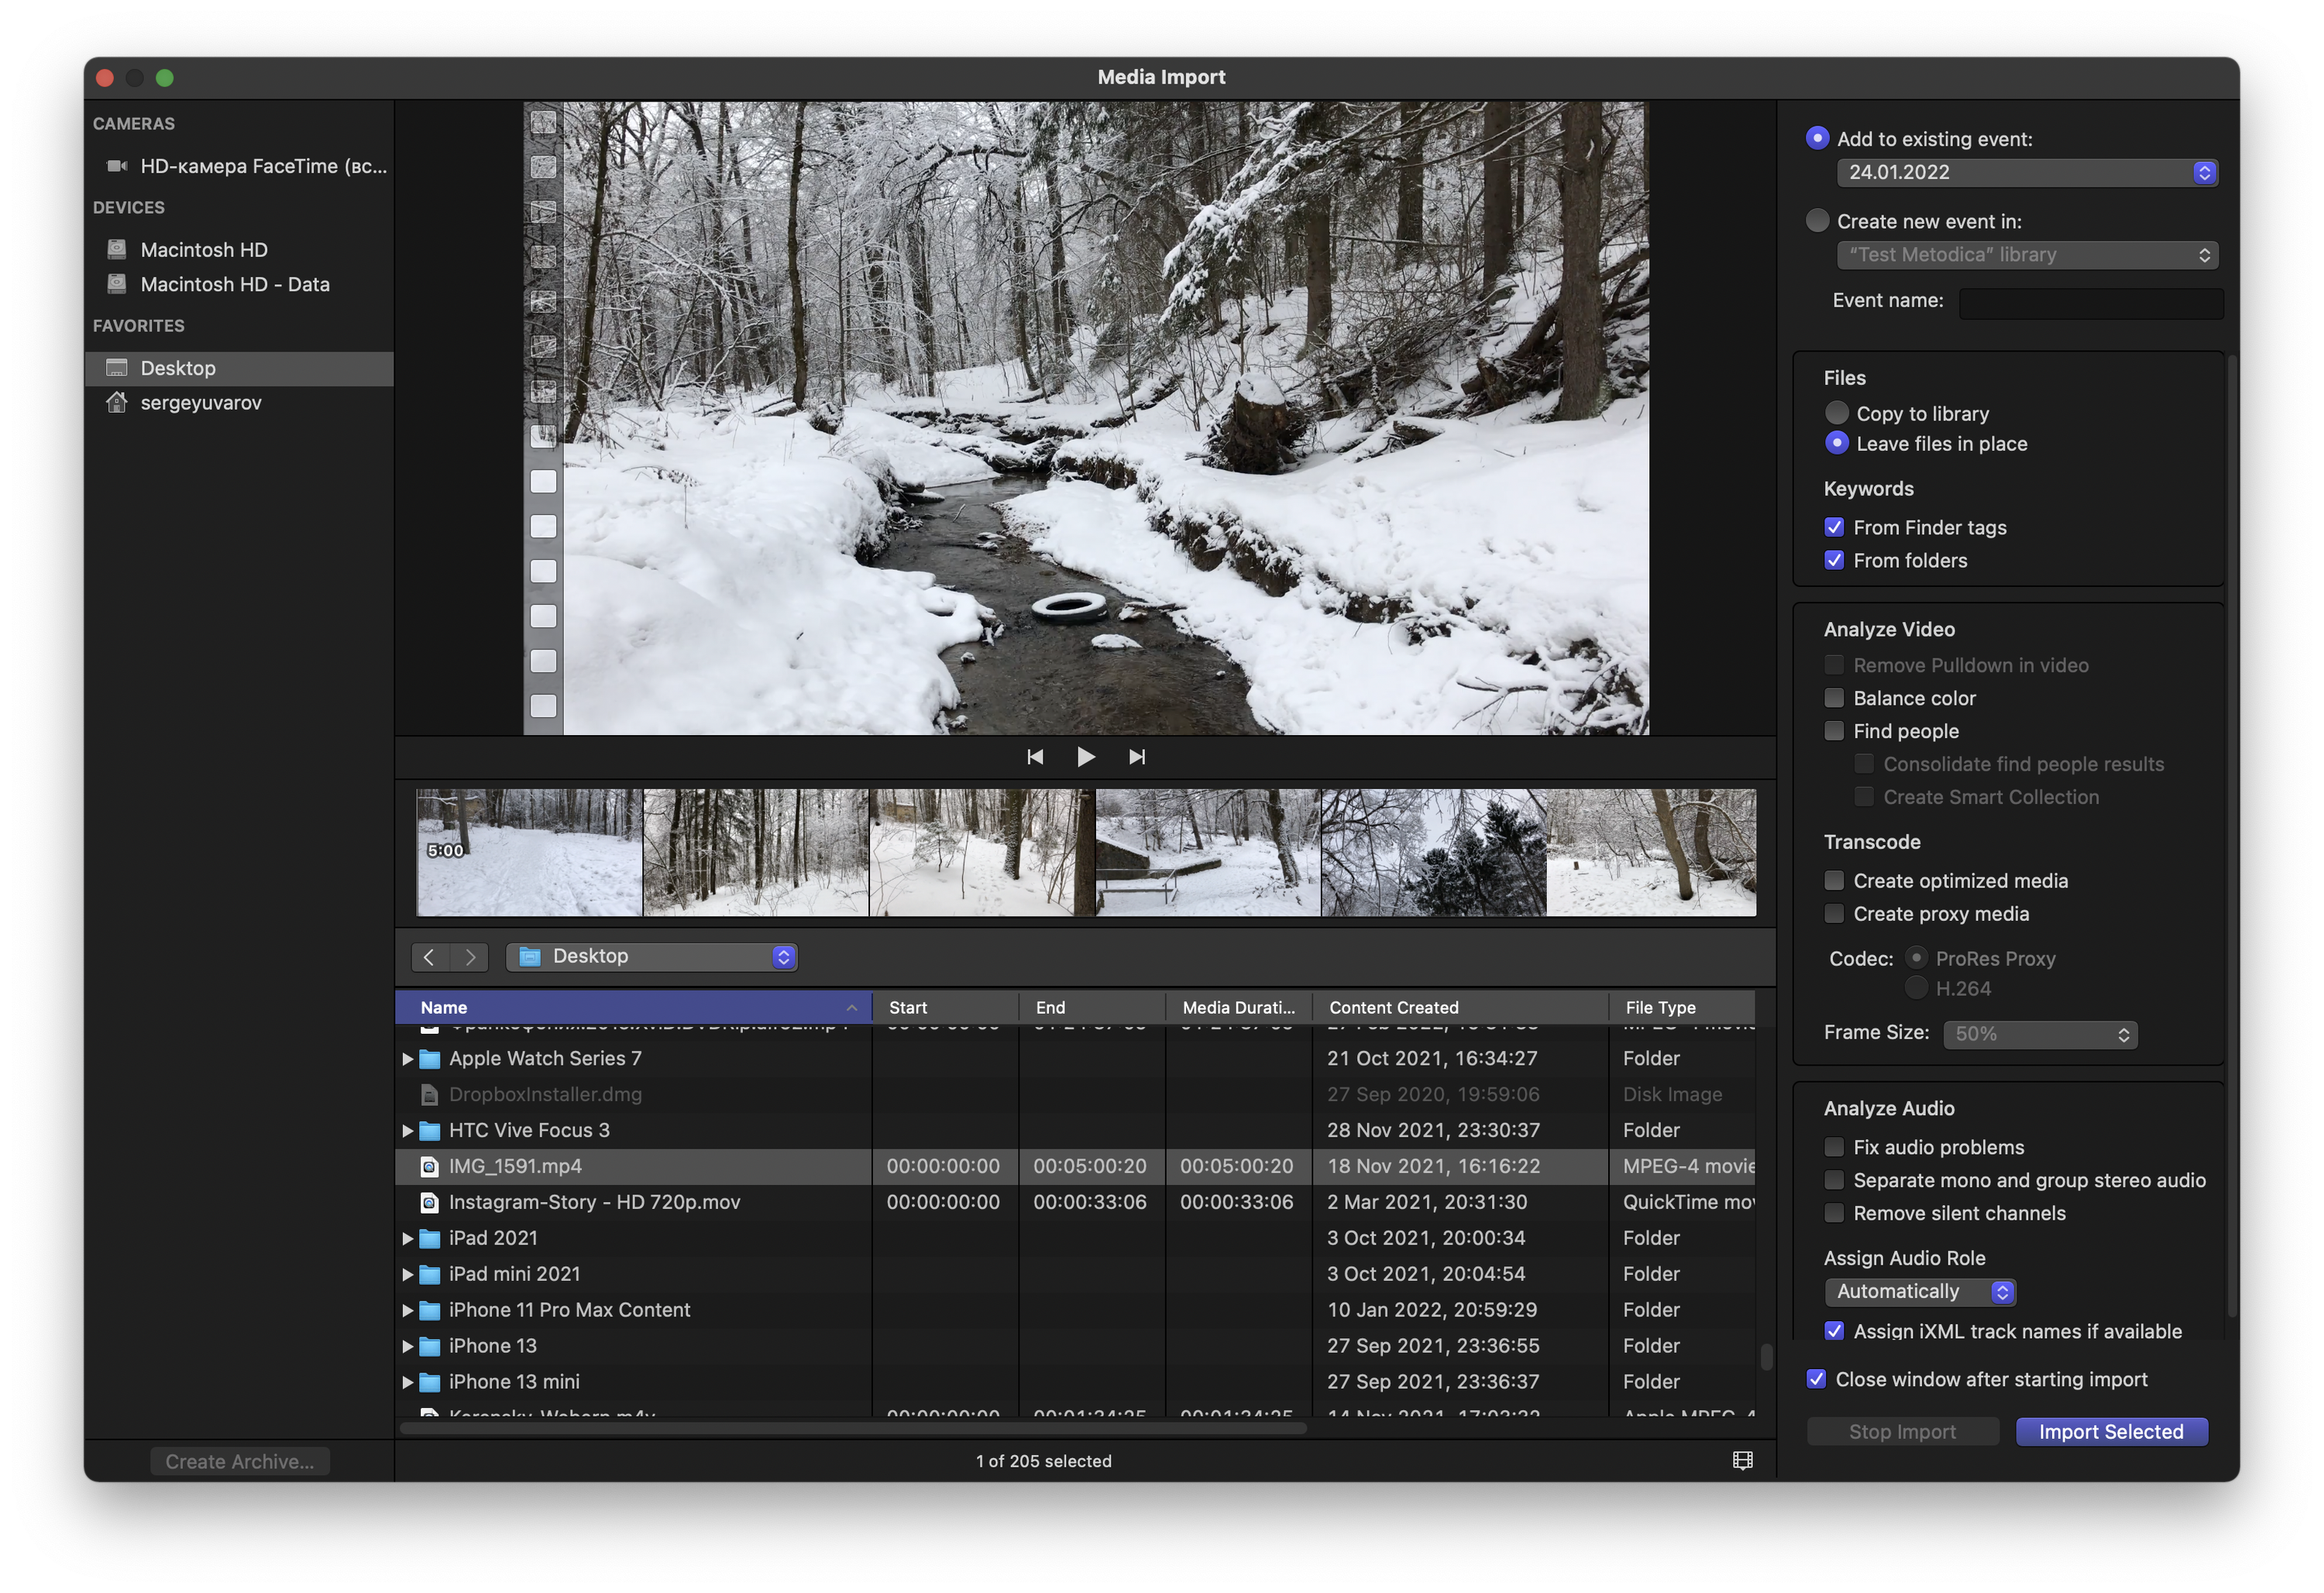Navigate back with left chevron

tap(430, 957)
